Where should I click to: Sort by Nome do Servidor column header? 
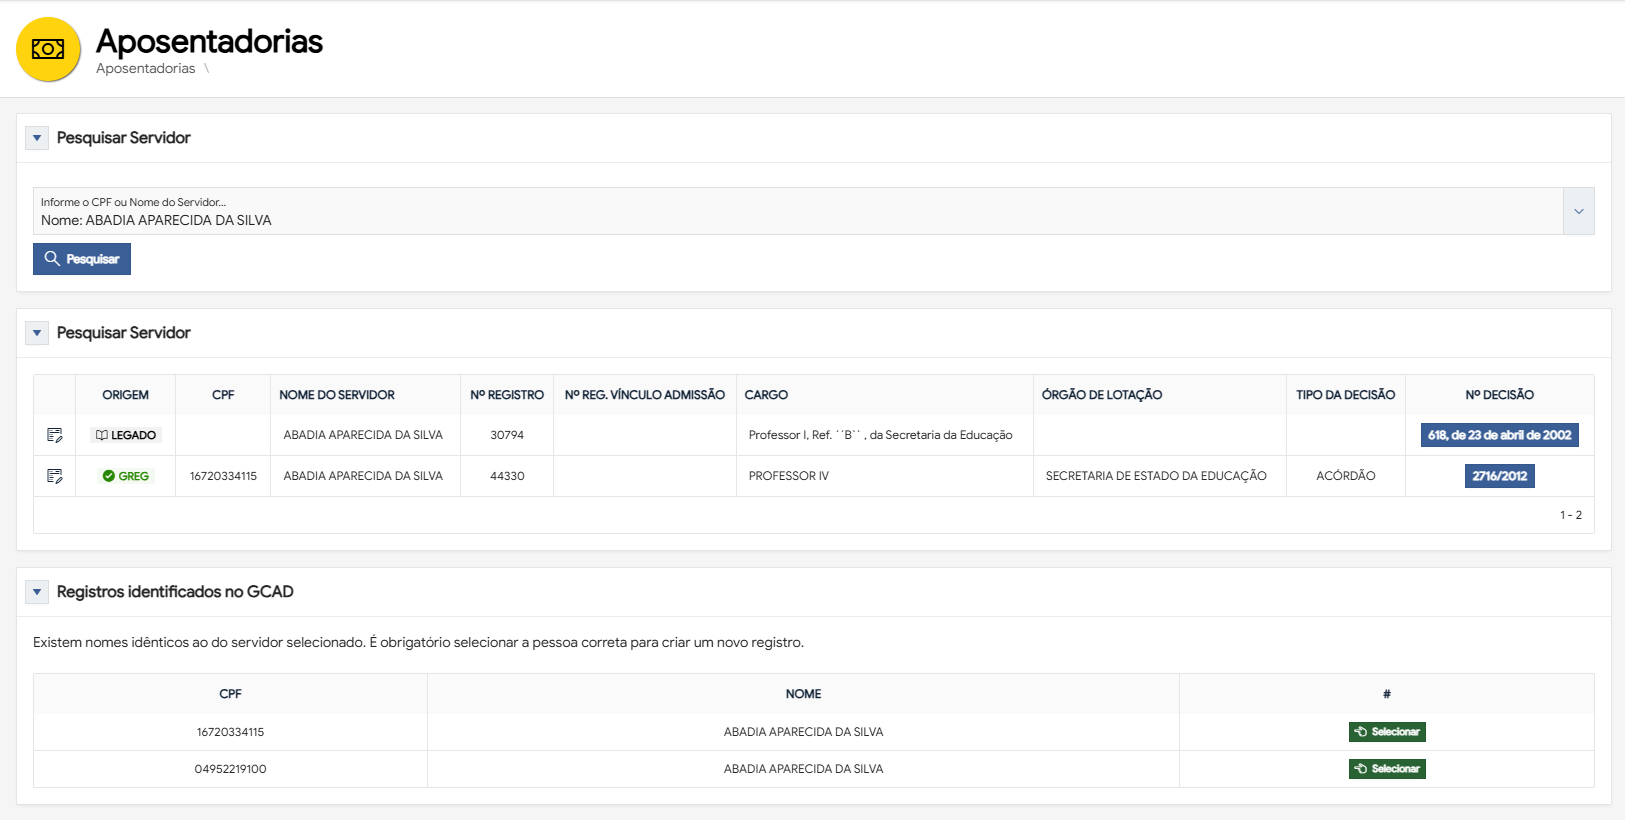[x=337, y=395]
